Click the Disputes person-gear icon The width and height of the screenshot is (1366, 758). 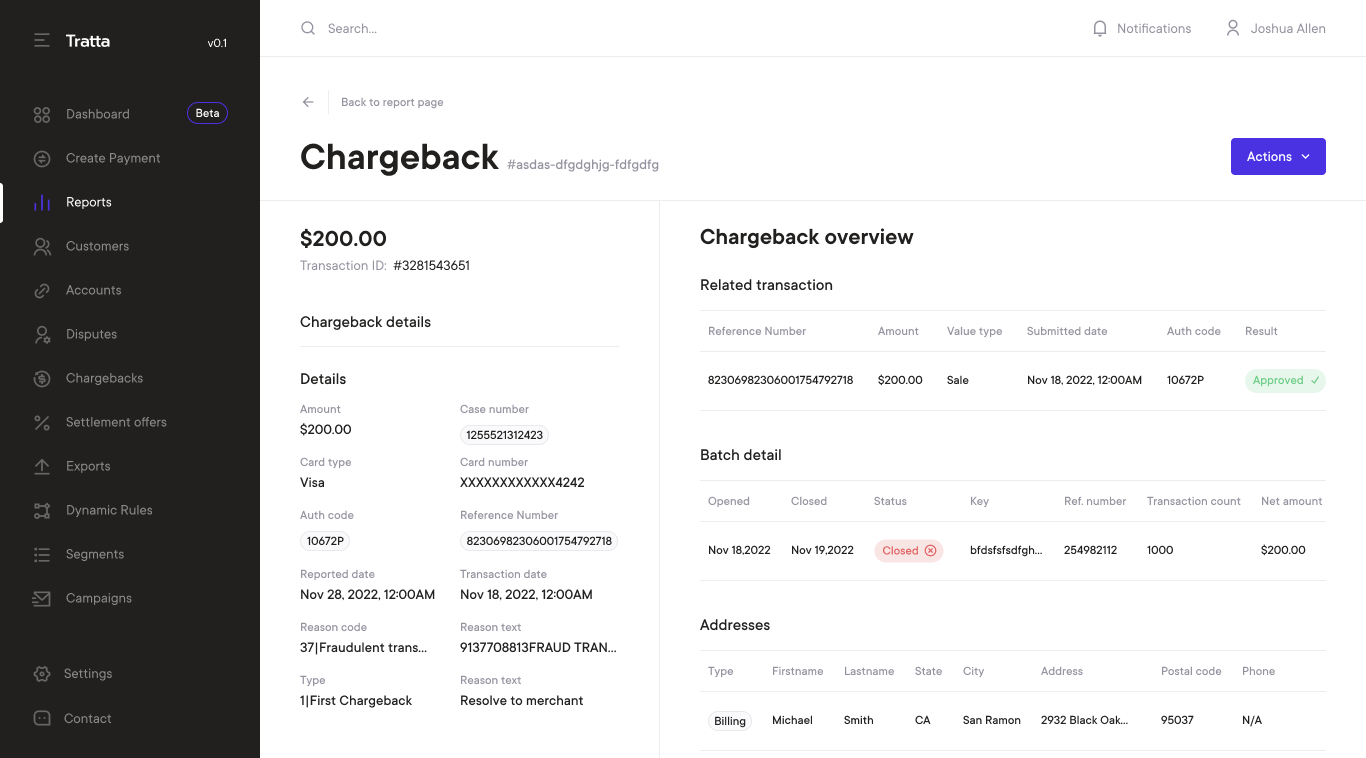(42, 334)
